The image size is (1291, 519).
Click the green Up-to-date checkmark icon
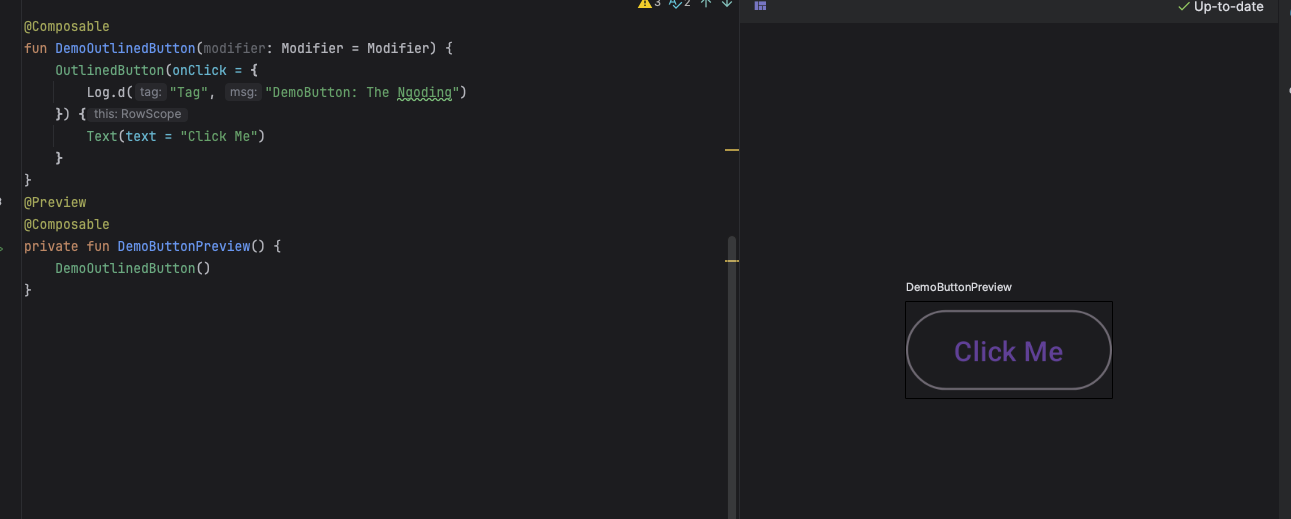[x=1184, y=7]
